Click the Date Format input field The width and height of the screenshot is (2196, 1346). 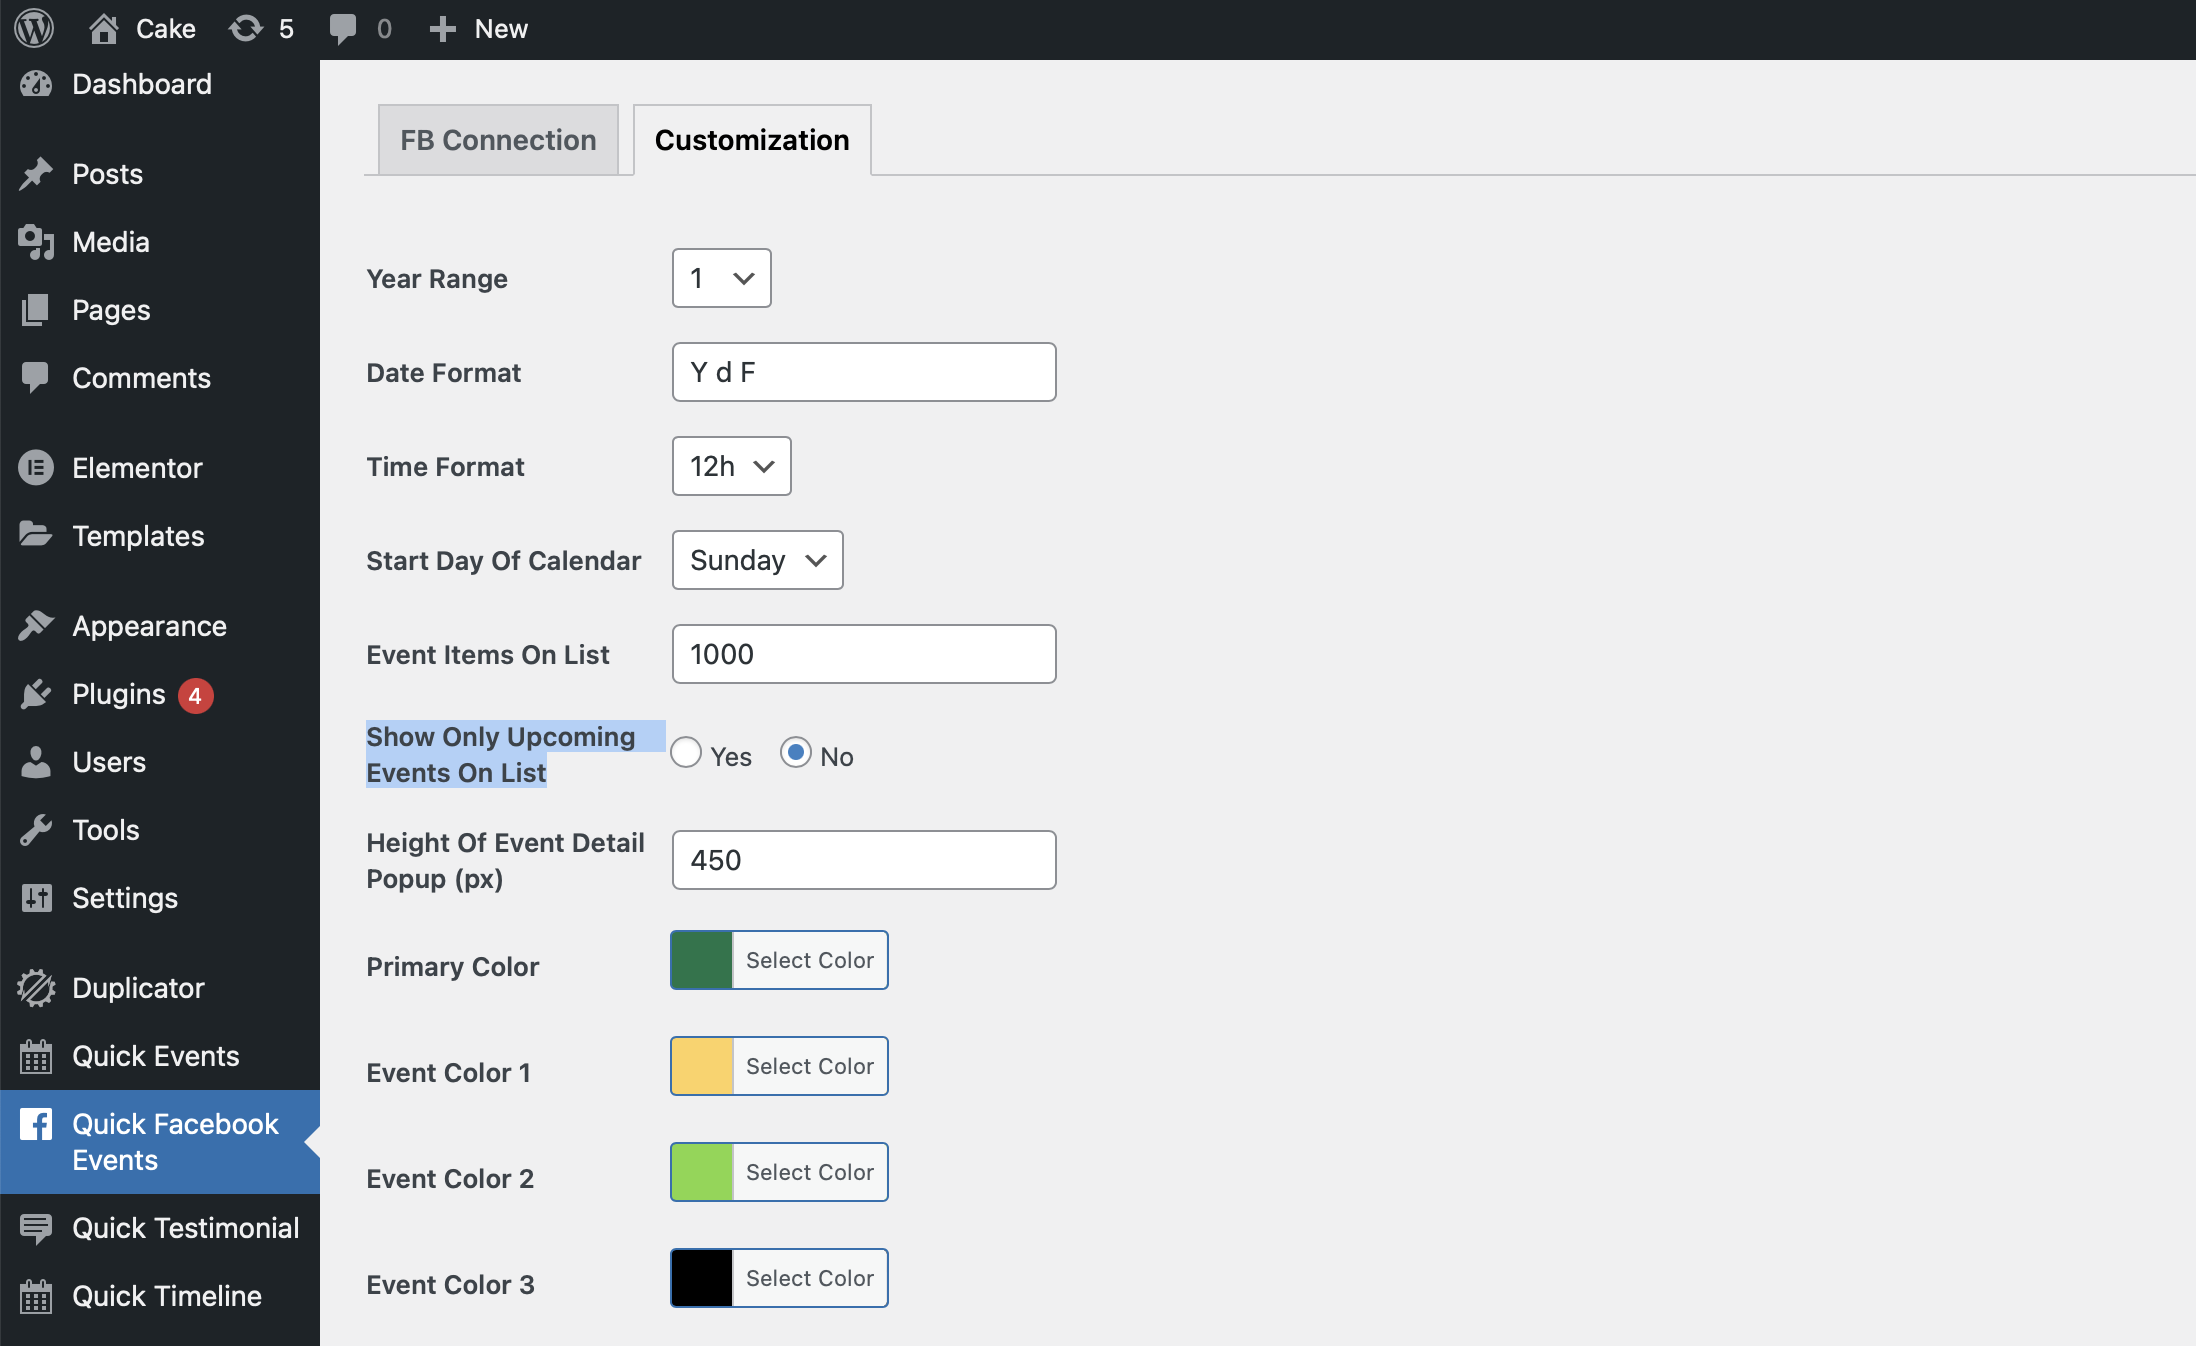864,372
